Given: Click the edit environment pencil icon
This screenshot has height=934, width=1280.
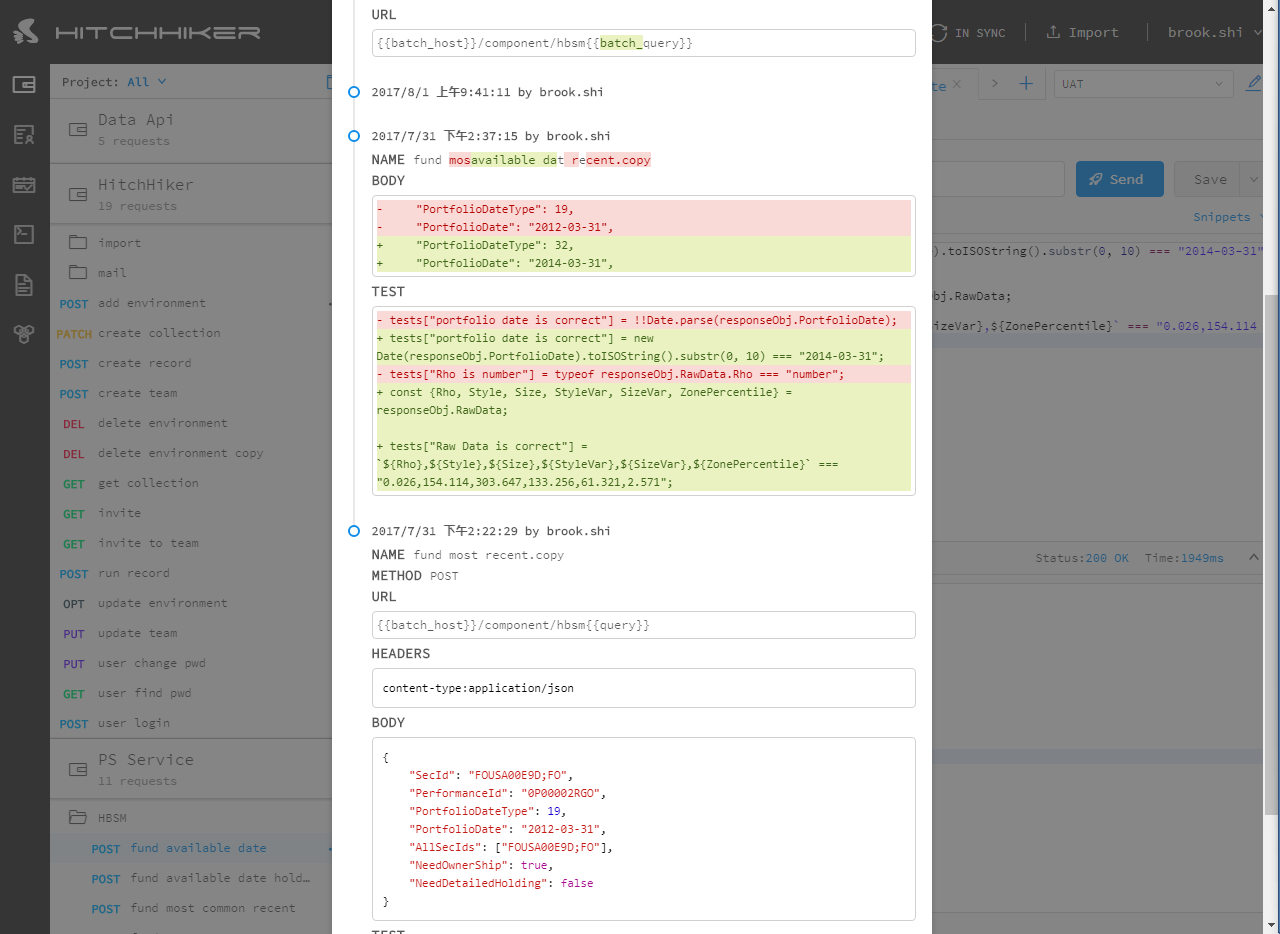Looking at the screenshot, I should pyautogui.click(x=1254, y=83).
